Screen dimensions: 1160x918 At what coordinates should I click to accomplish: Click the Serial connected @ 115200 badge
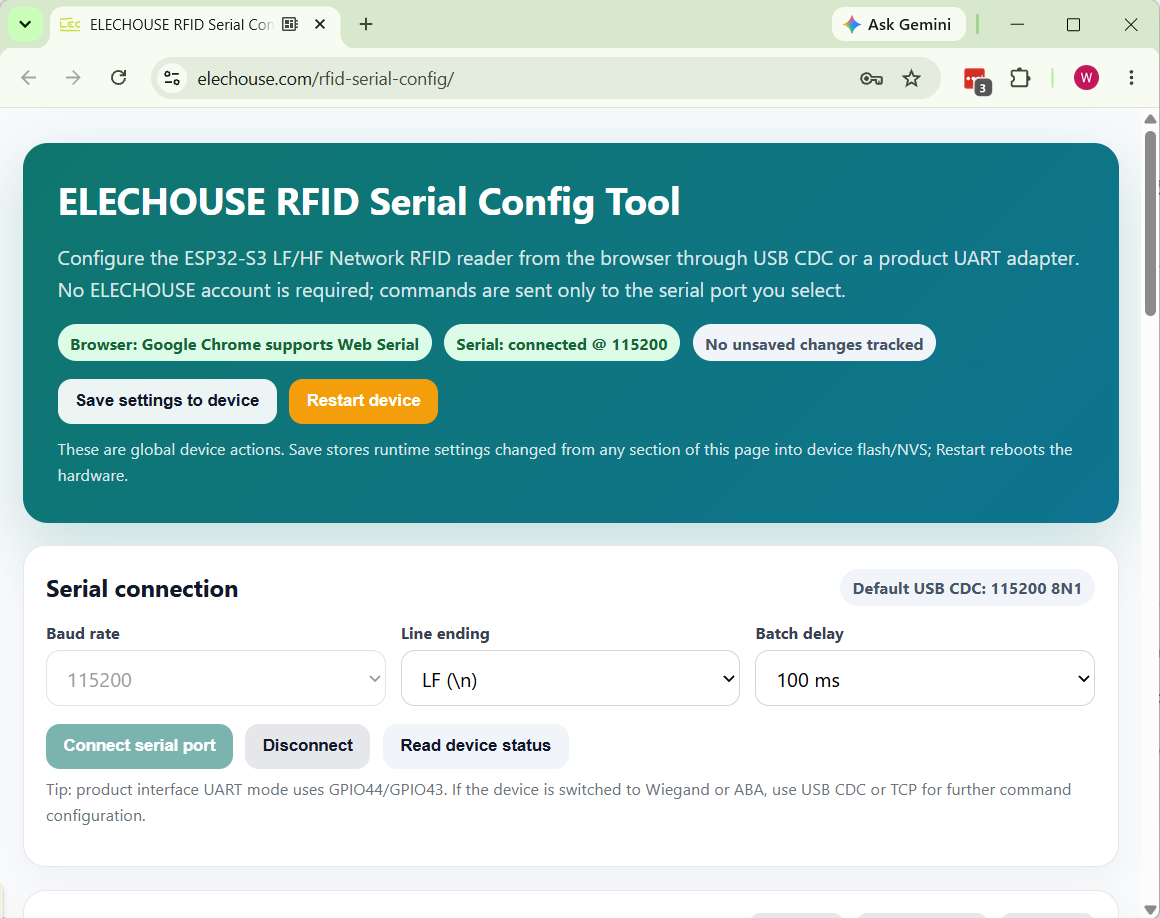(562, 343)
